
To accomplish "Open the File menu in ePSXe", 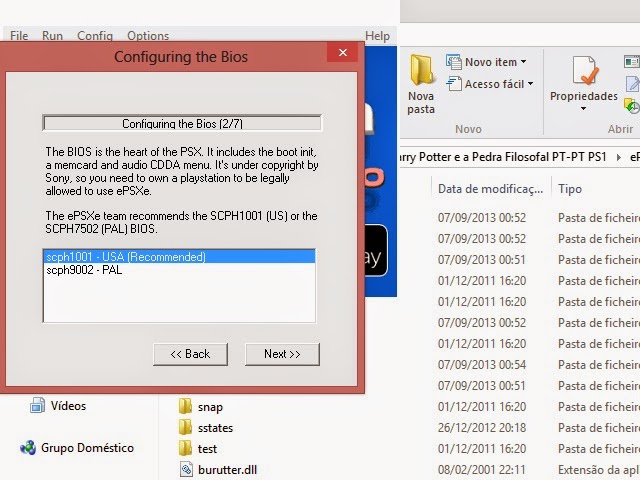I will click(19, 36).
